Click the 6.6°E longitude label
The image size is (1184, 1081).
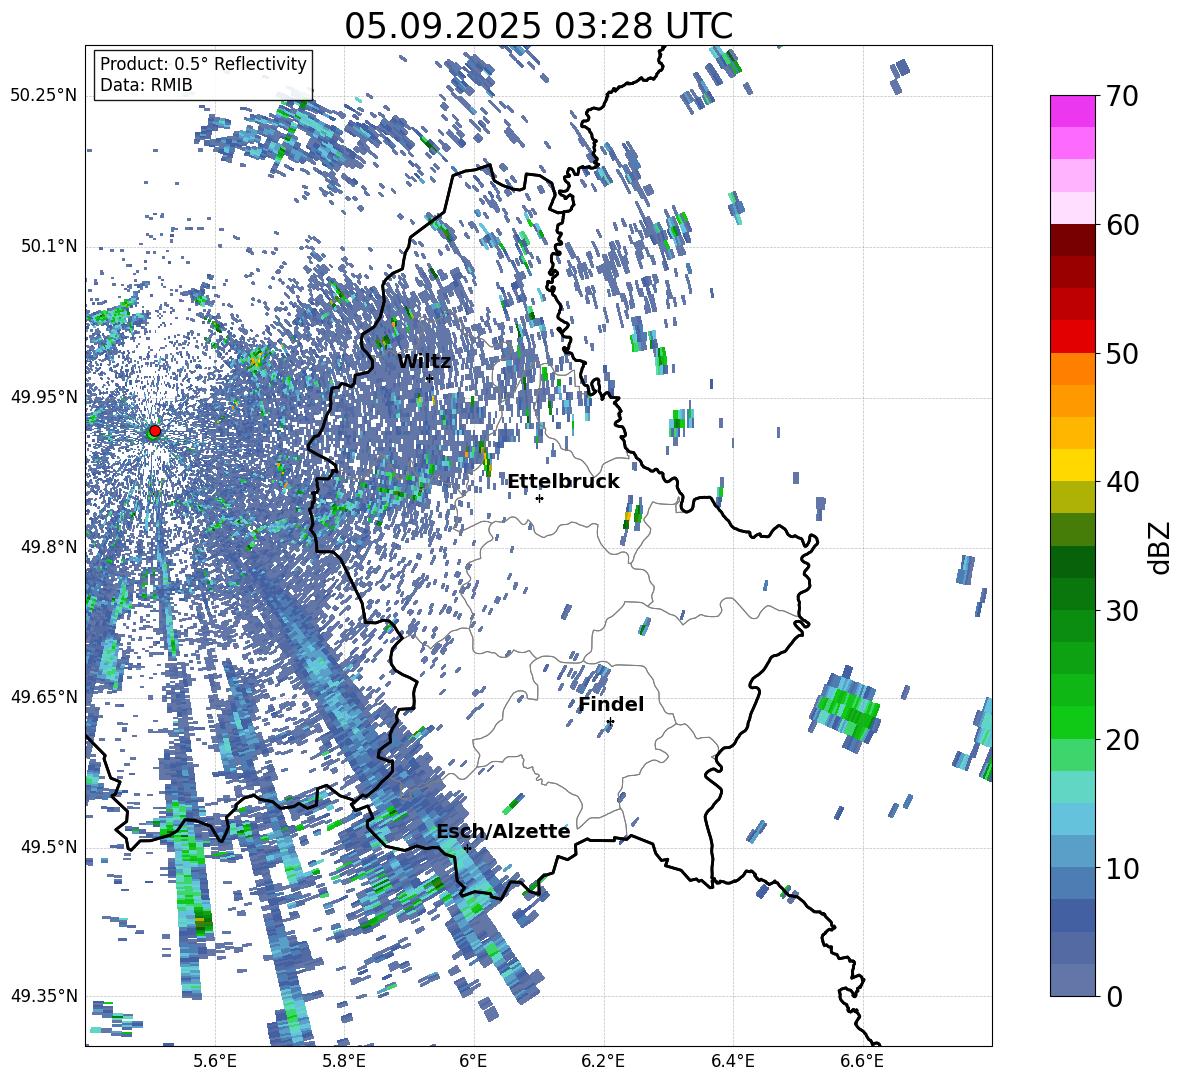coord(862,1061)
